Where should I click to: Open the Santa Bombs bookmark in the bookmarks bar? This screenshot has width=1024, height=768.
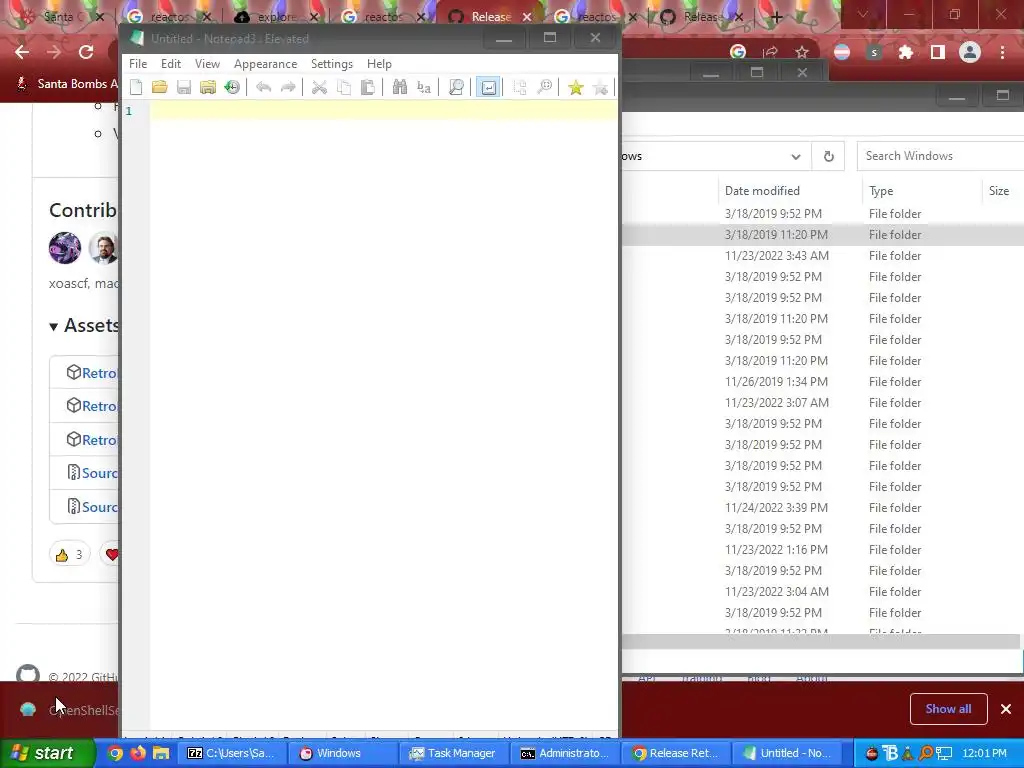(67, 84)
